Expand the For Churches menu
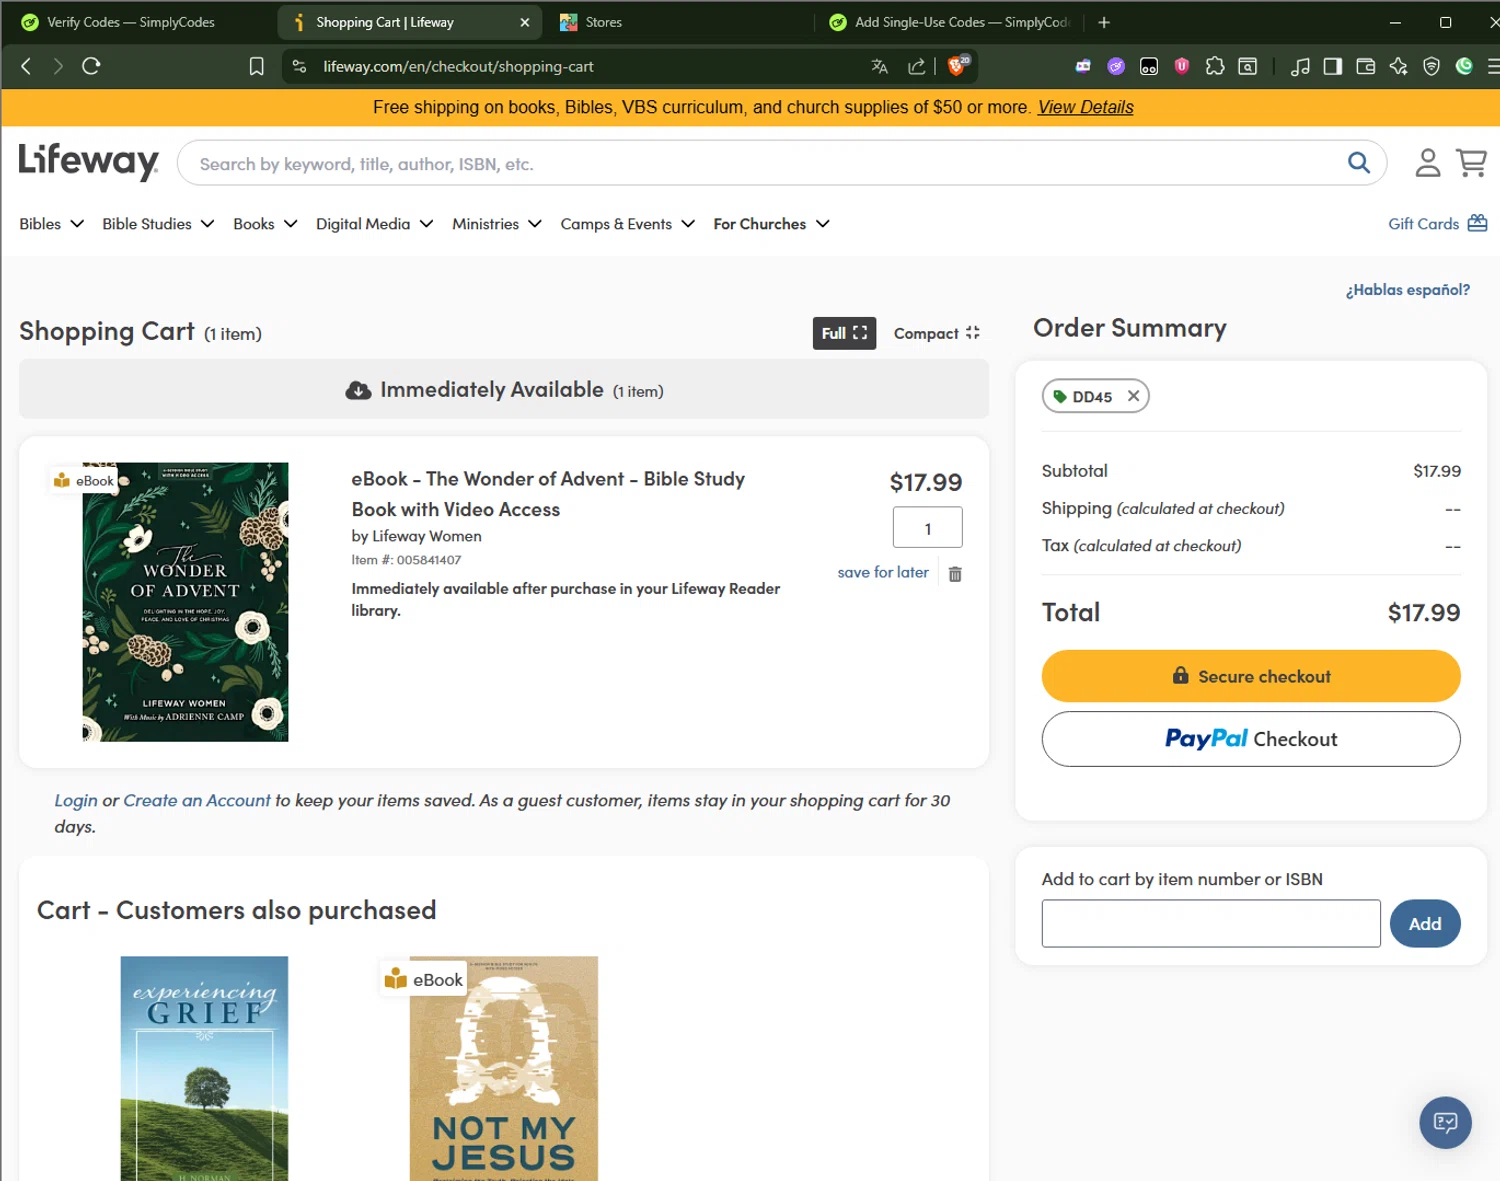Viewport: 1500px width, 1181px height. click(771, 224)
